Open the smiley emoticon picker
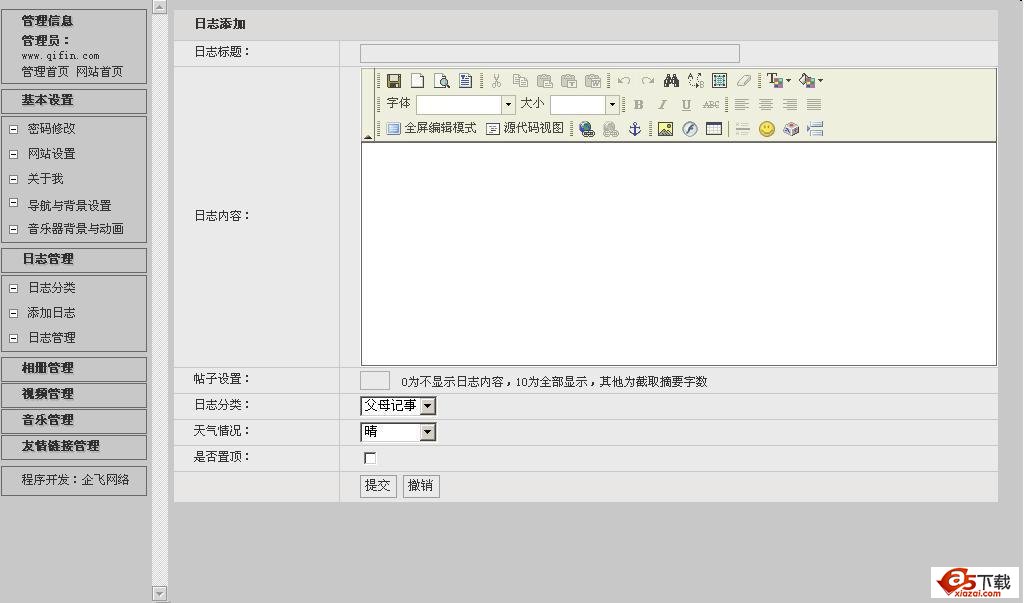The image size is (1024, 603). (767, 129)
